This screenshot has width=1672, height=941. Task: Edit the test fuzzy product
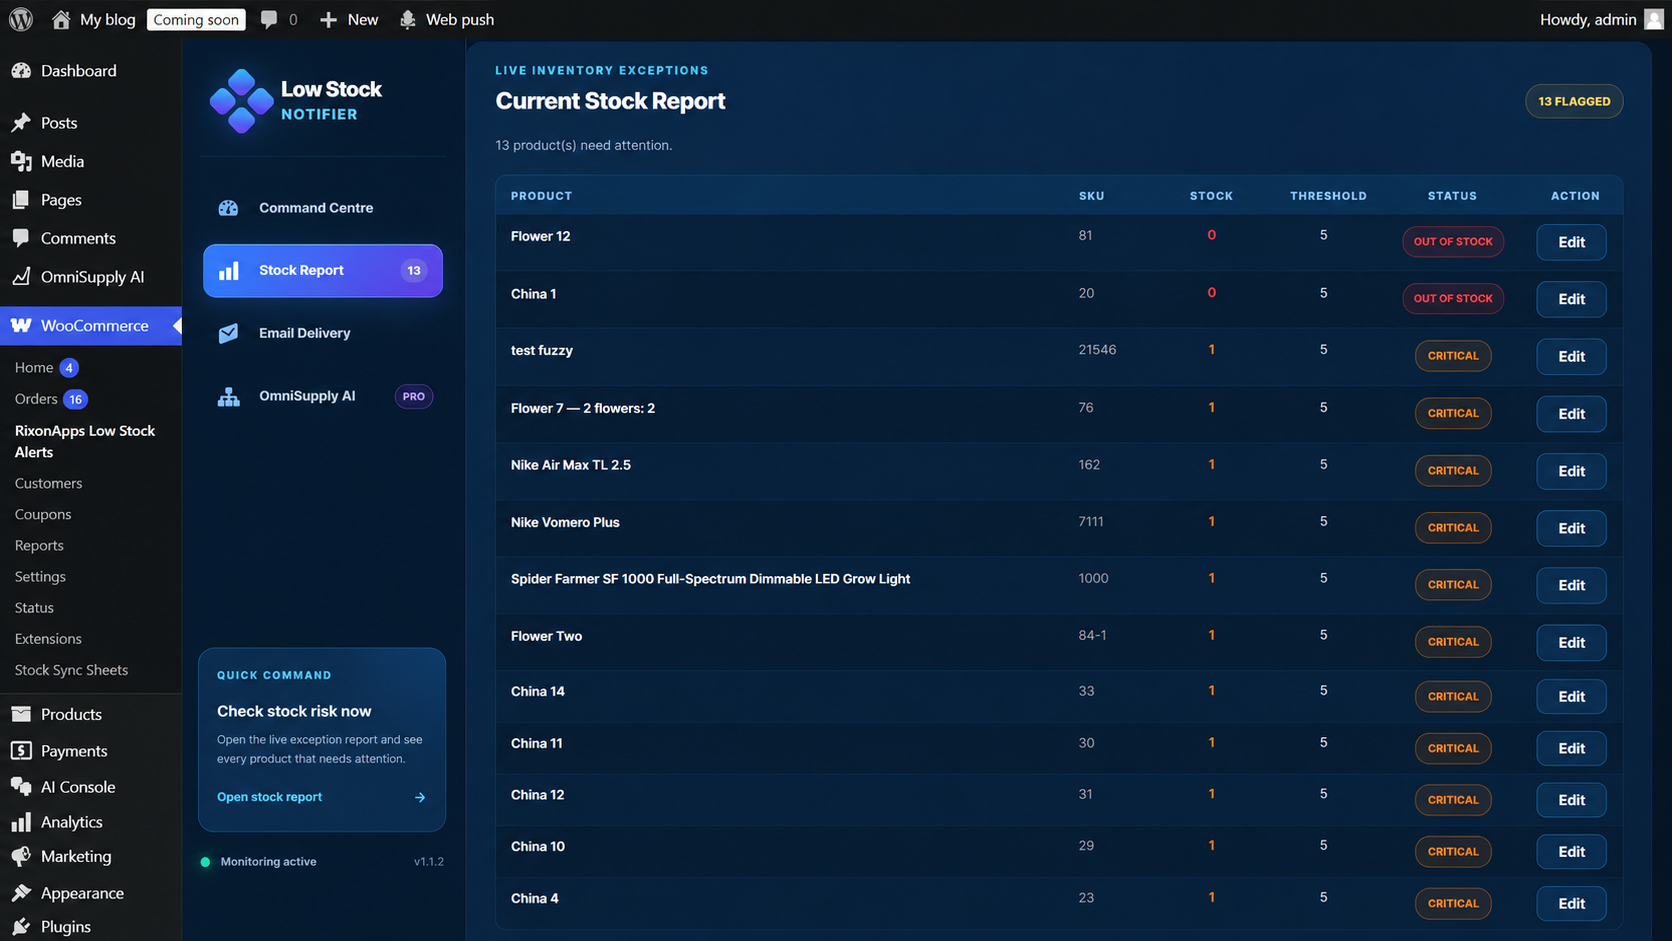pyautogui.click(x=1571, y=356)
